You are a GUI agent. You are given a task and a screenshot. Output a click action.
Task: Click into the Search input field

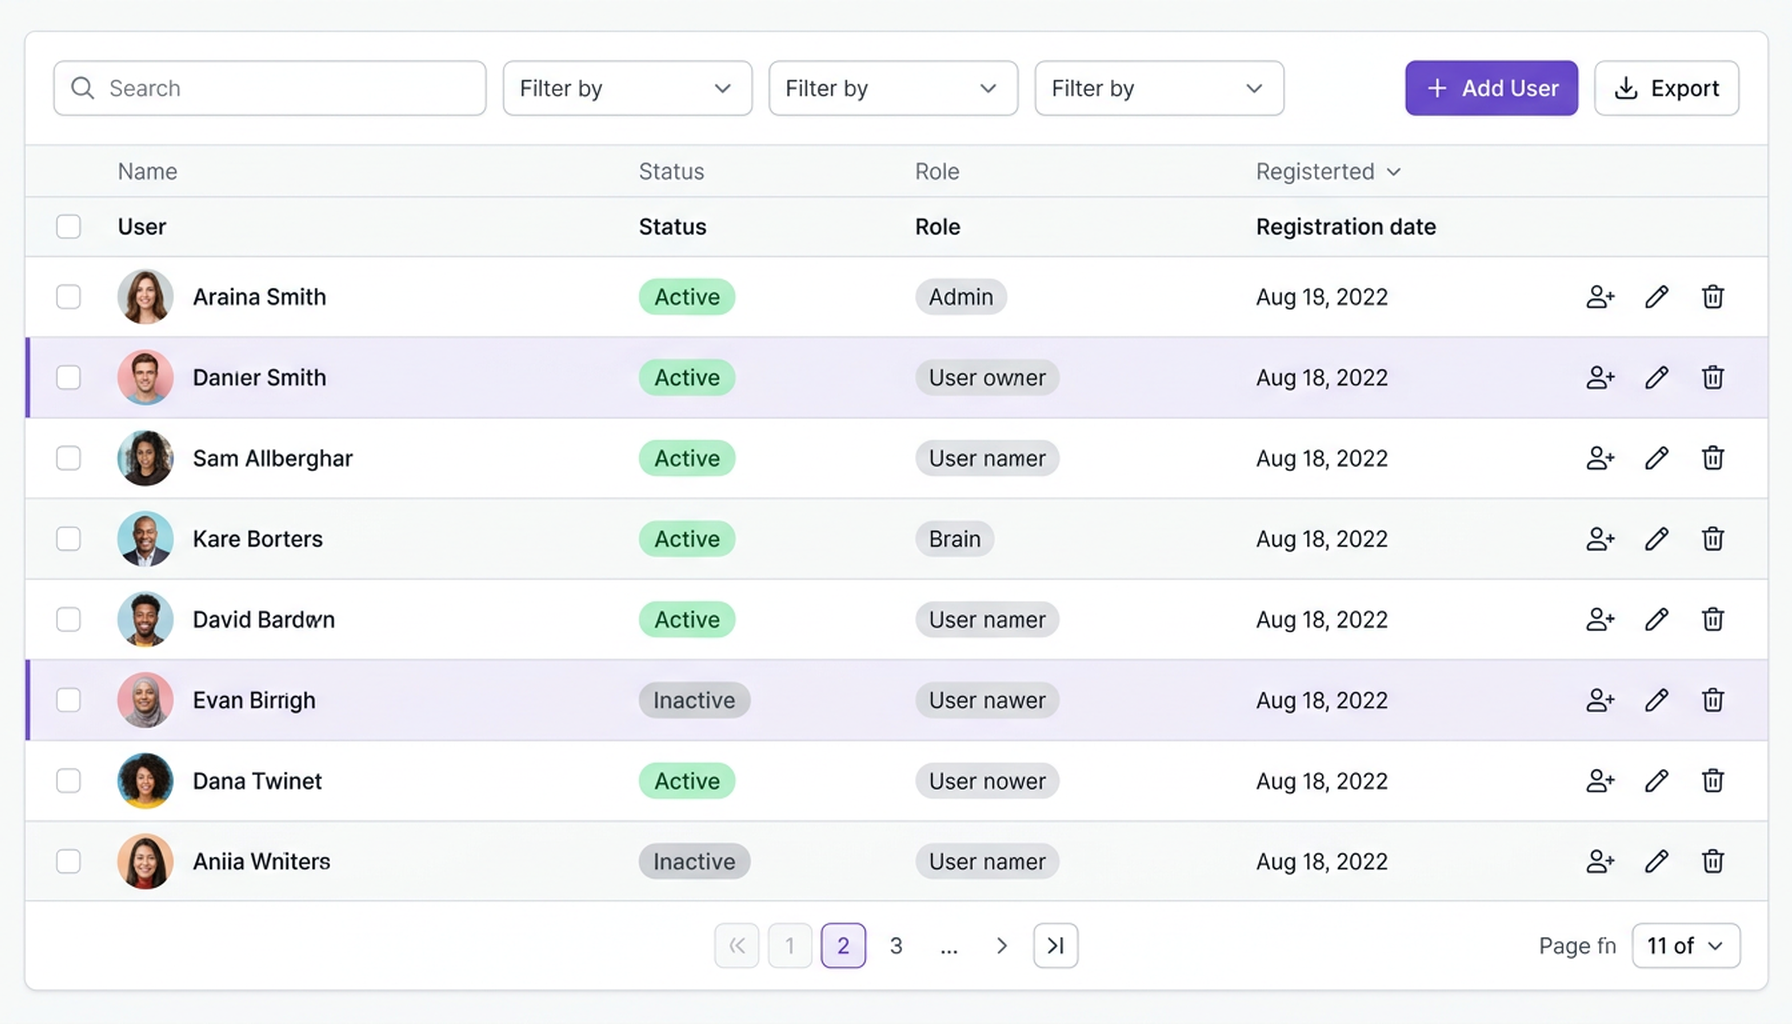[x=270, y=88]
